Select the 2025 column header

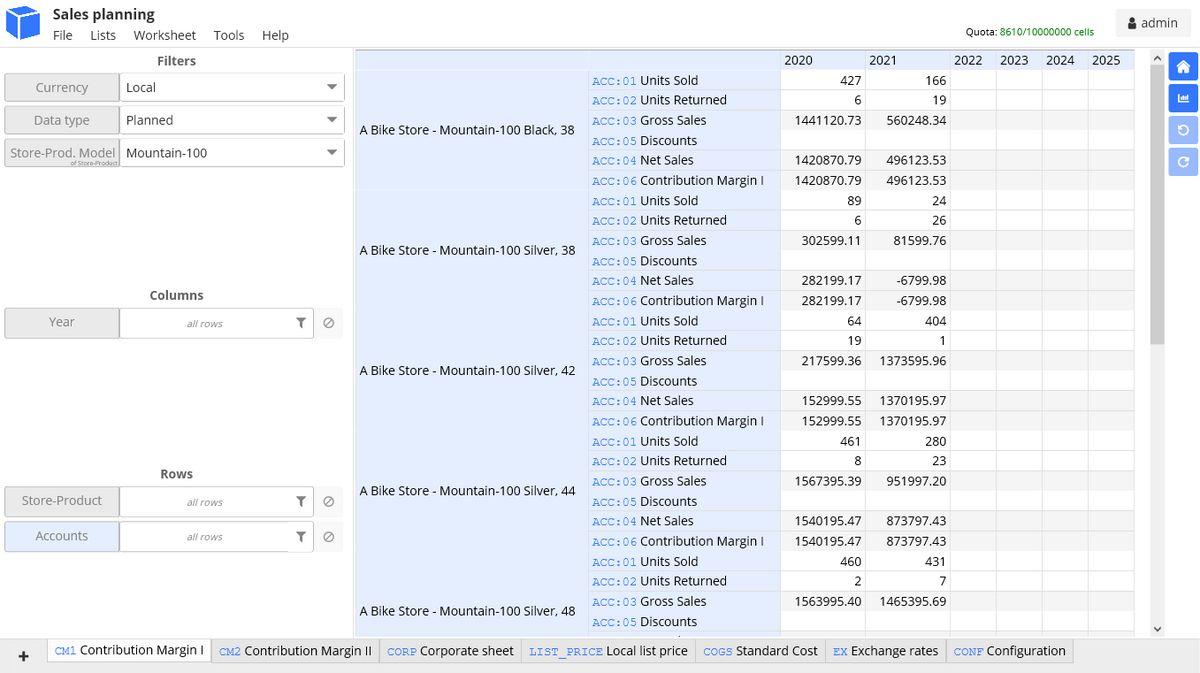click(1111, 60)
